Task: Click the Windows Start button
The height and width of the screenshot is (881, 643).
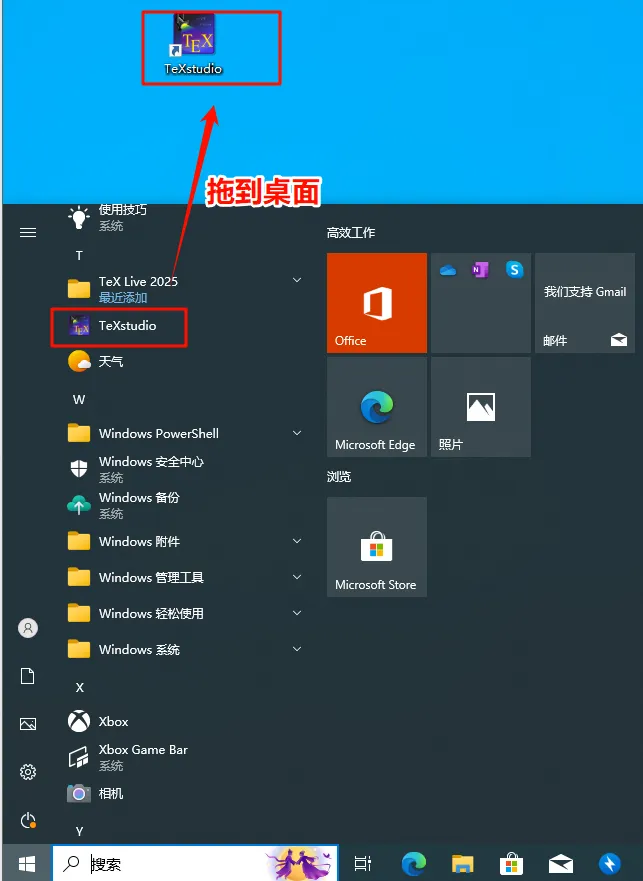Action: [x=26, y=863]
